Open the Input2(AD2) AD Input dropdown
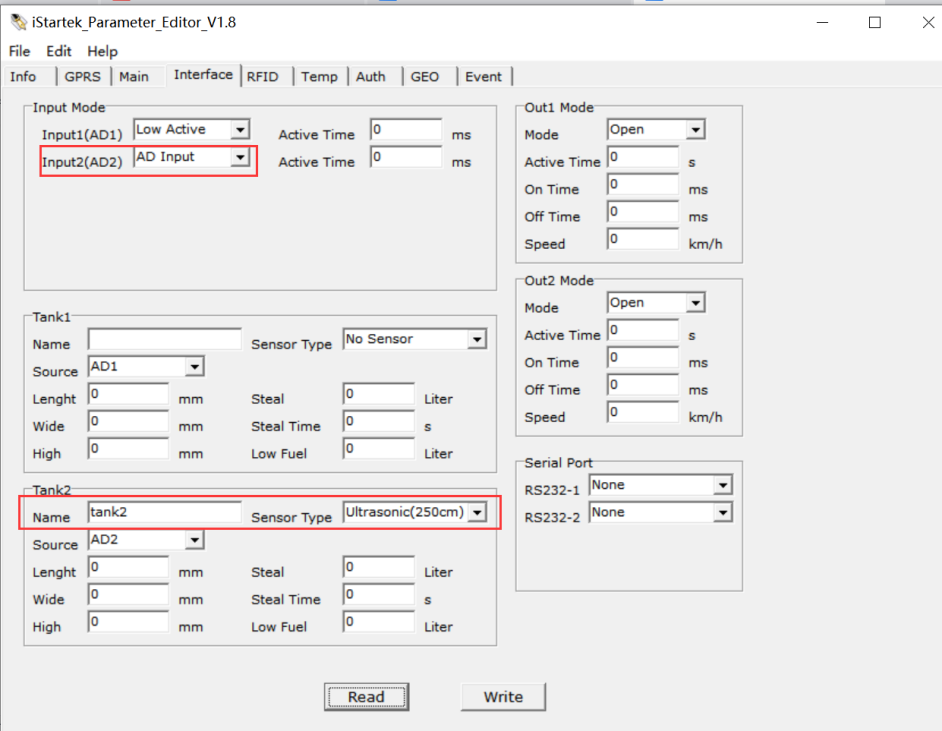This screenshot has height=731, width=942. click(239, 157)
